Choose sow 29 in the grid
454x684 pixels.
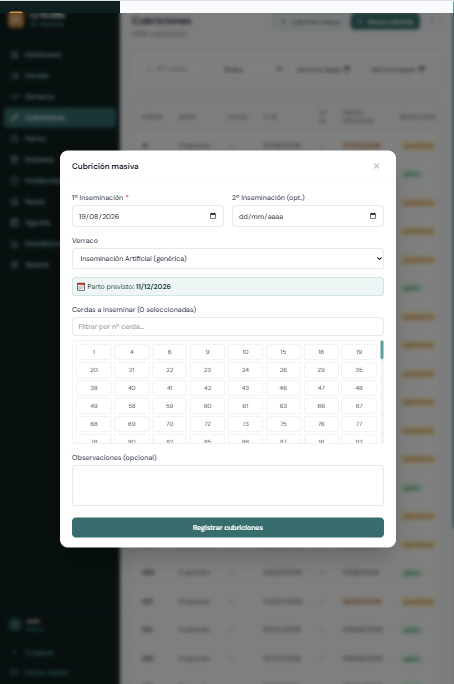(321, 370)
